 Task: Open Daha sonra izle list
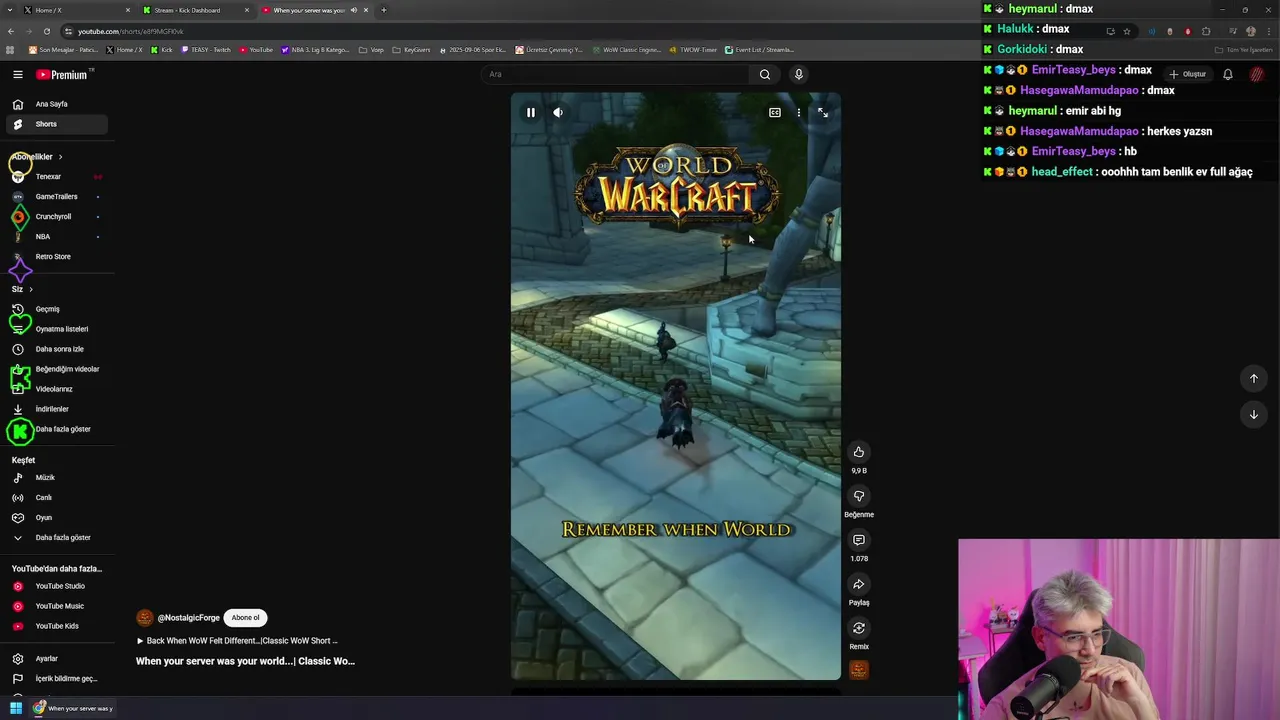57,349
